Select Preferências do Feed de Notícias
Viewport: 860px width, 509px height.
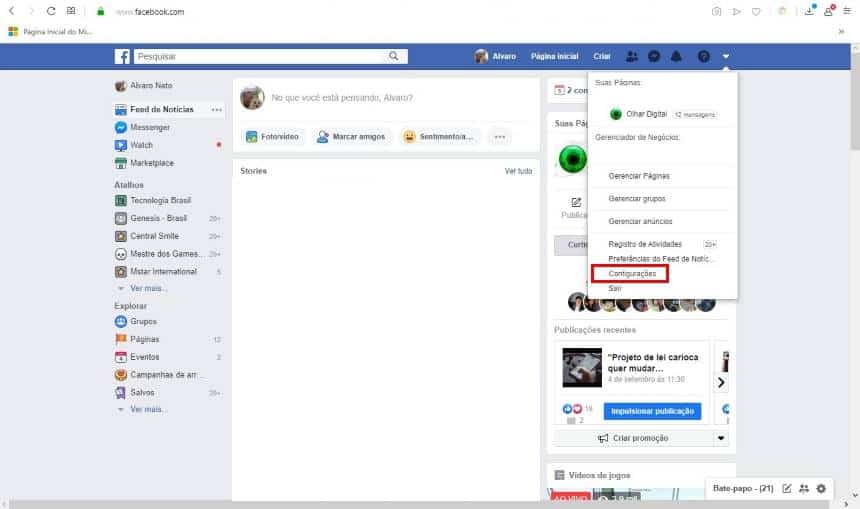click(661, 259)
